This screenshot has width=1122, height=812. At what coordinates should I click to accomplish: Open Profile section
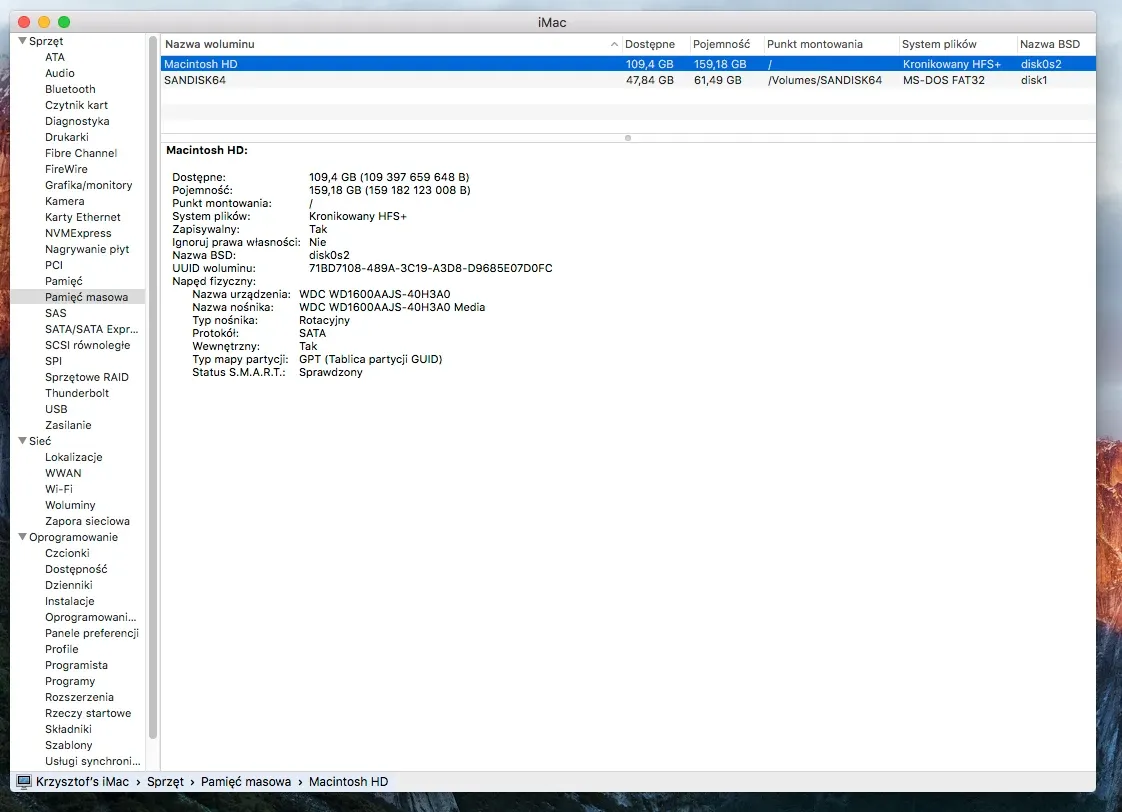point(62,649)
